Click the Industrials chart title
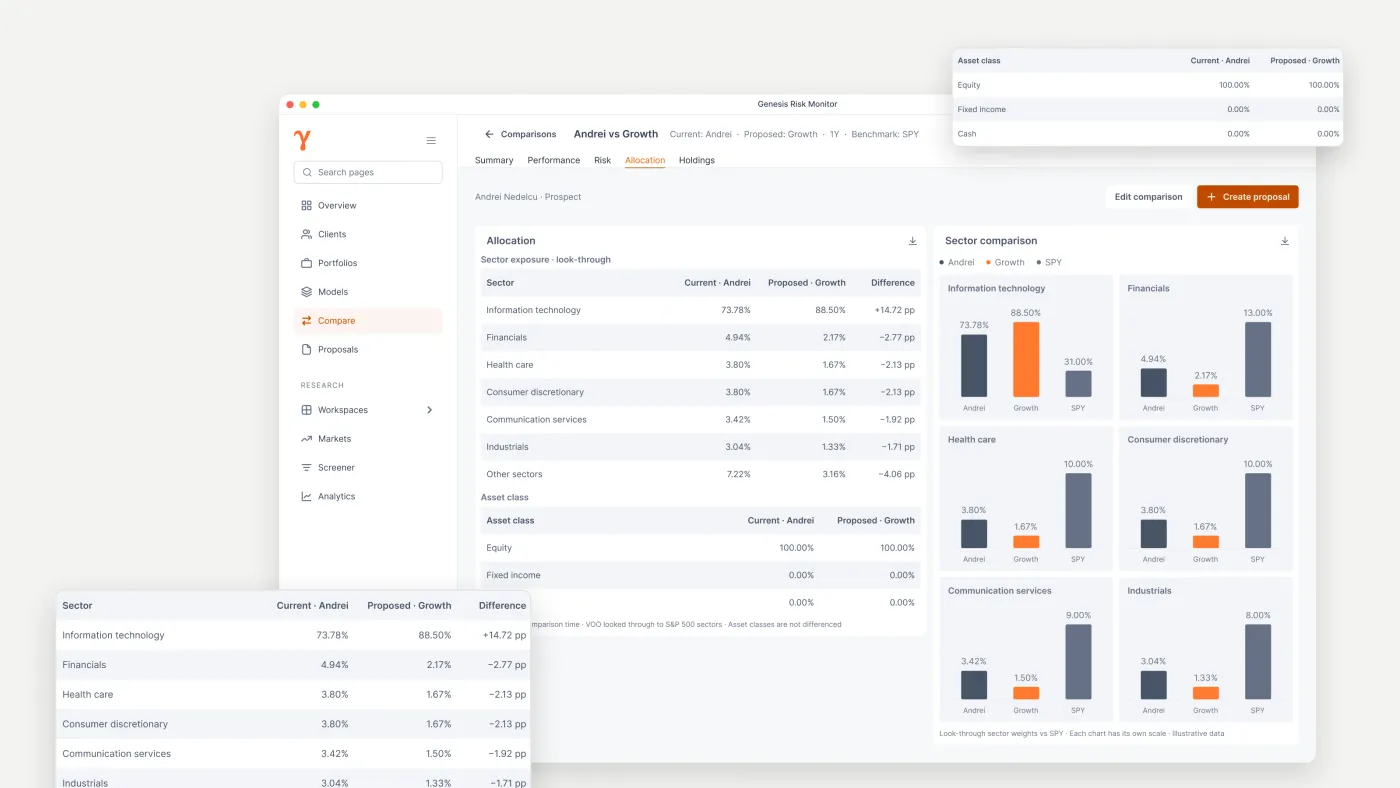 pyautogui.click(x=1150, y=591)
